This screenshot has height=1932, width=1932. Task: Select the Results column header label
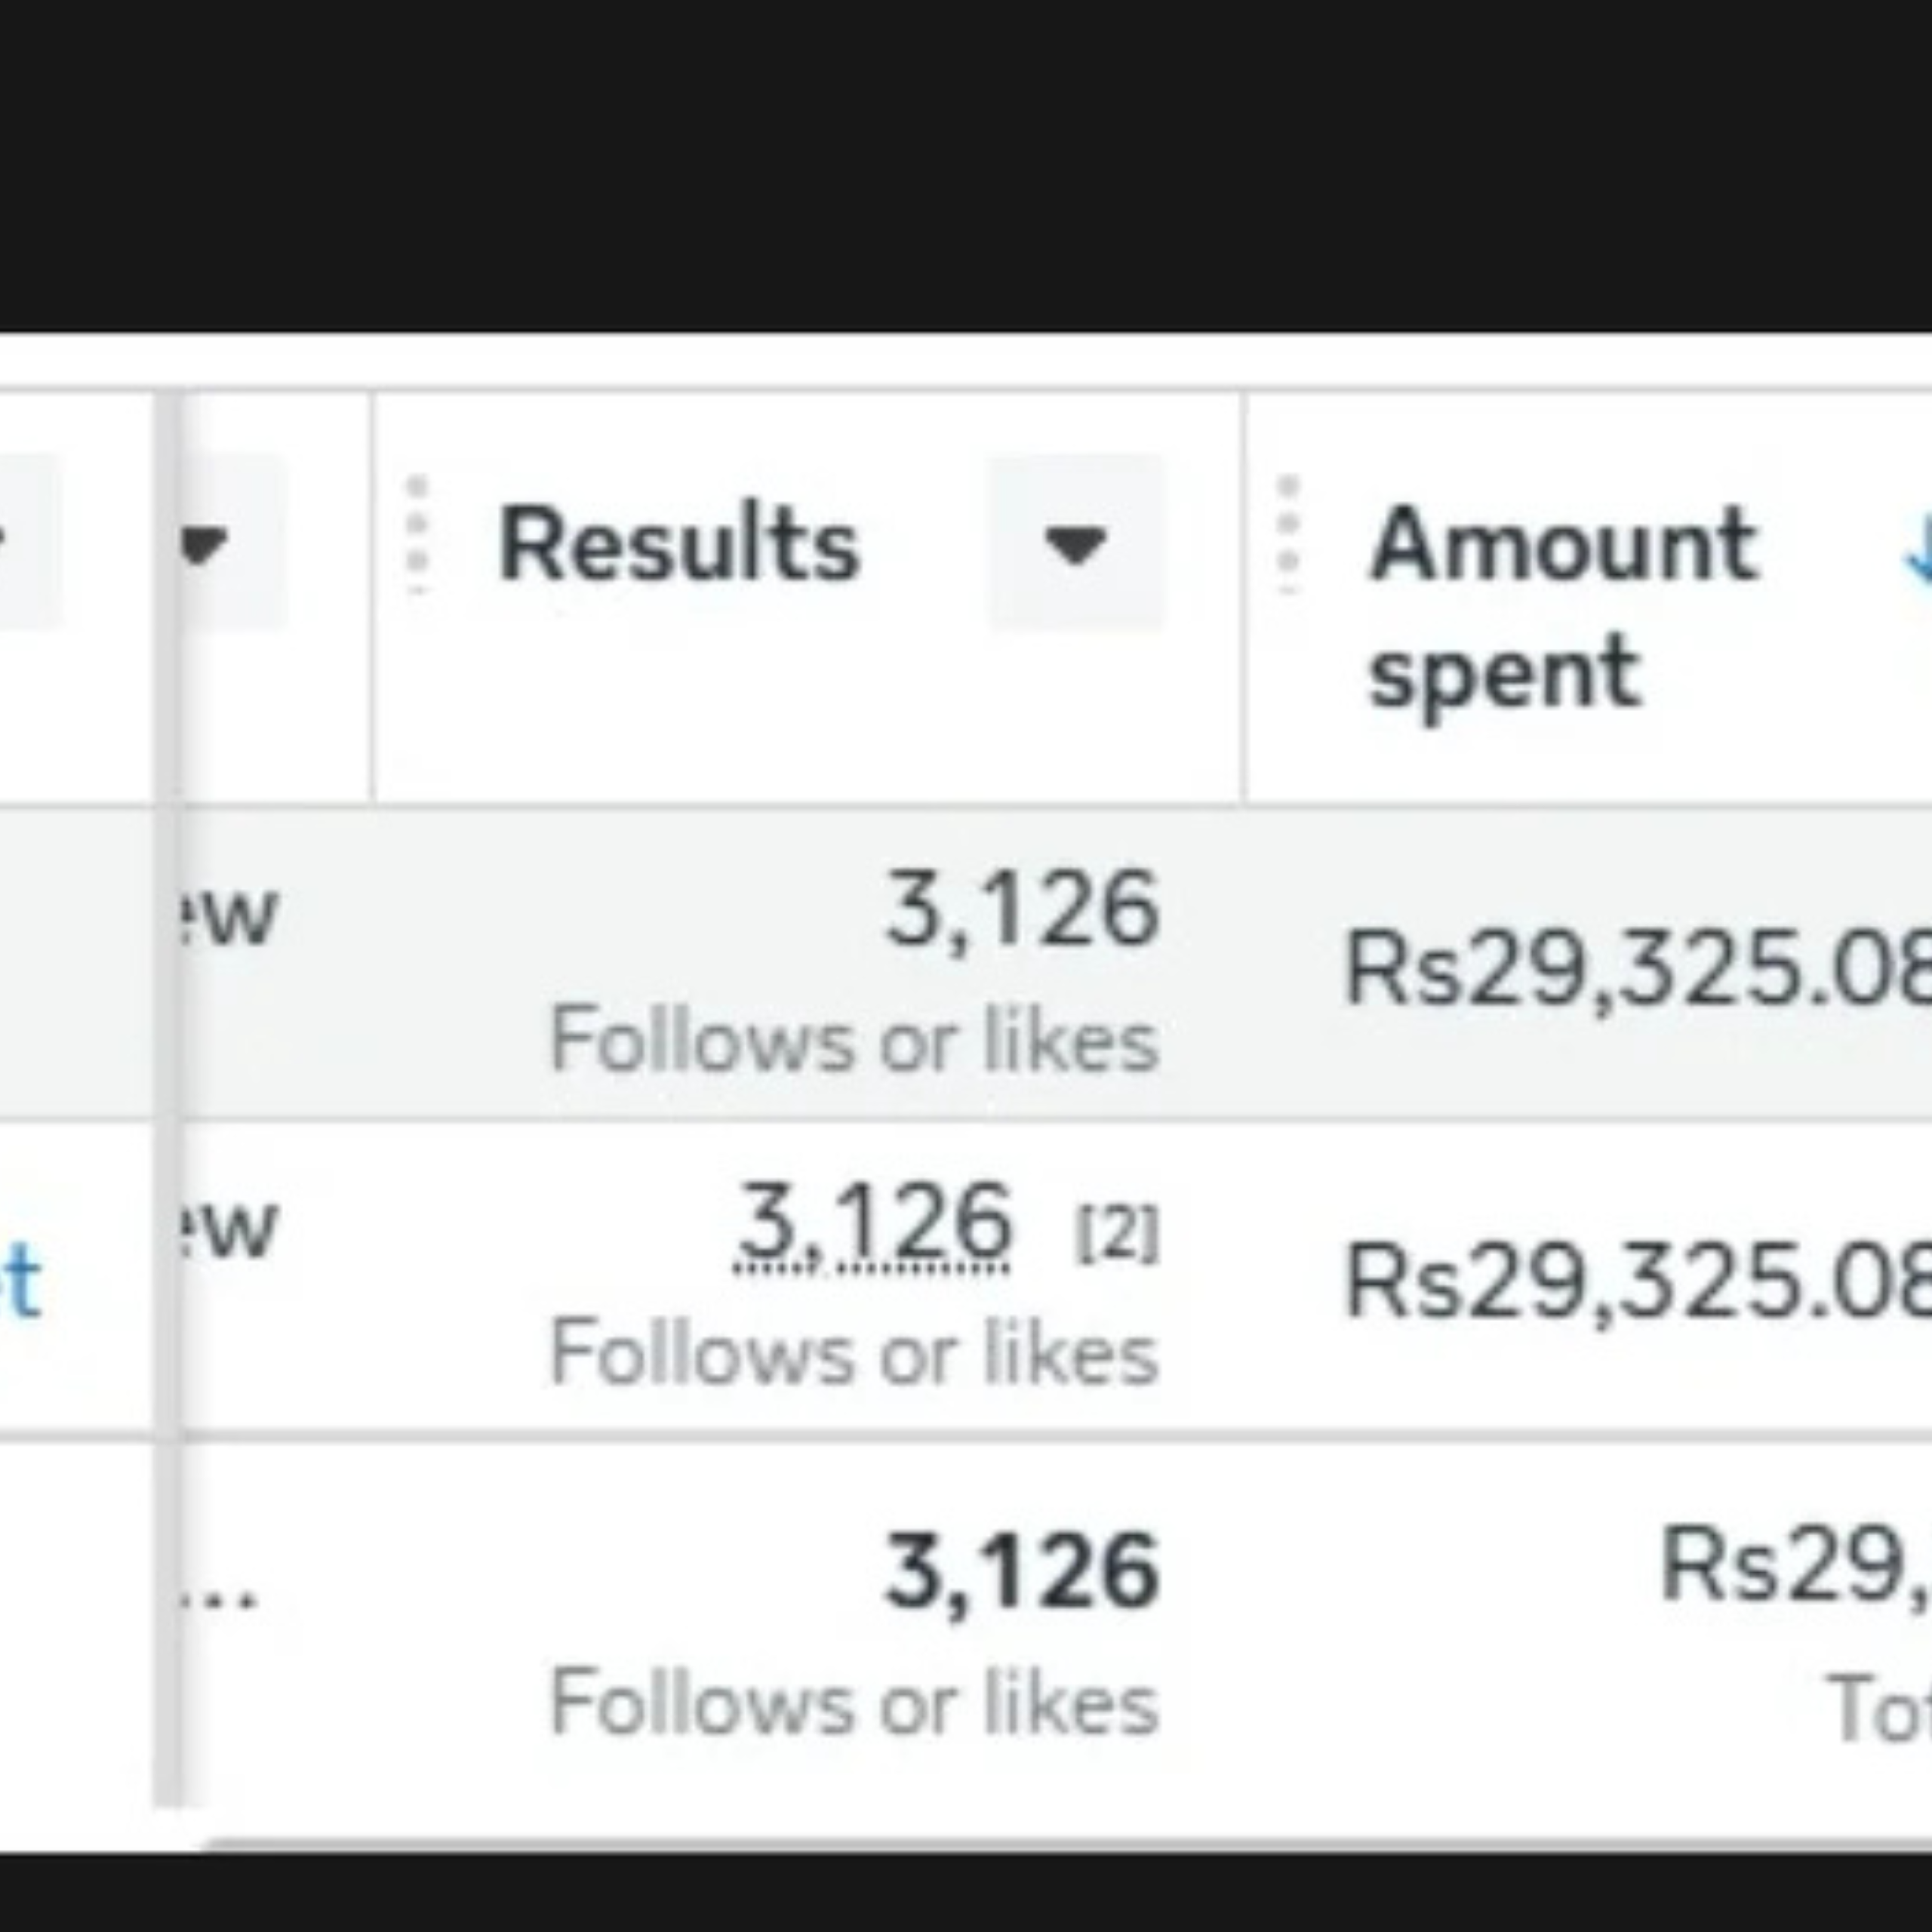(x=679, y=544)
